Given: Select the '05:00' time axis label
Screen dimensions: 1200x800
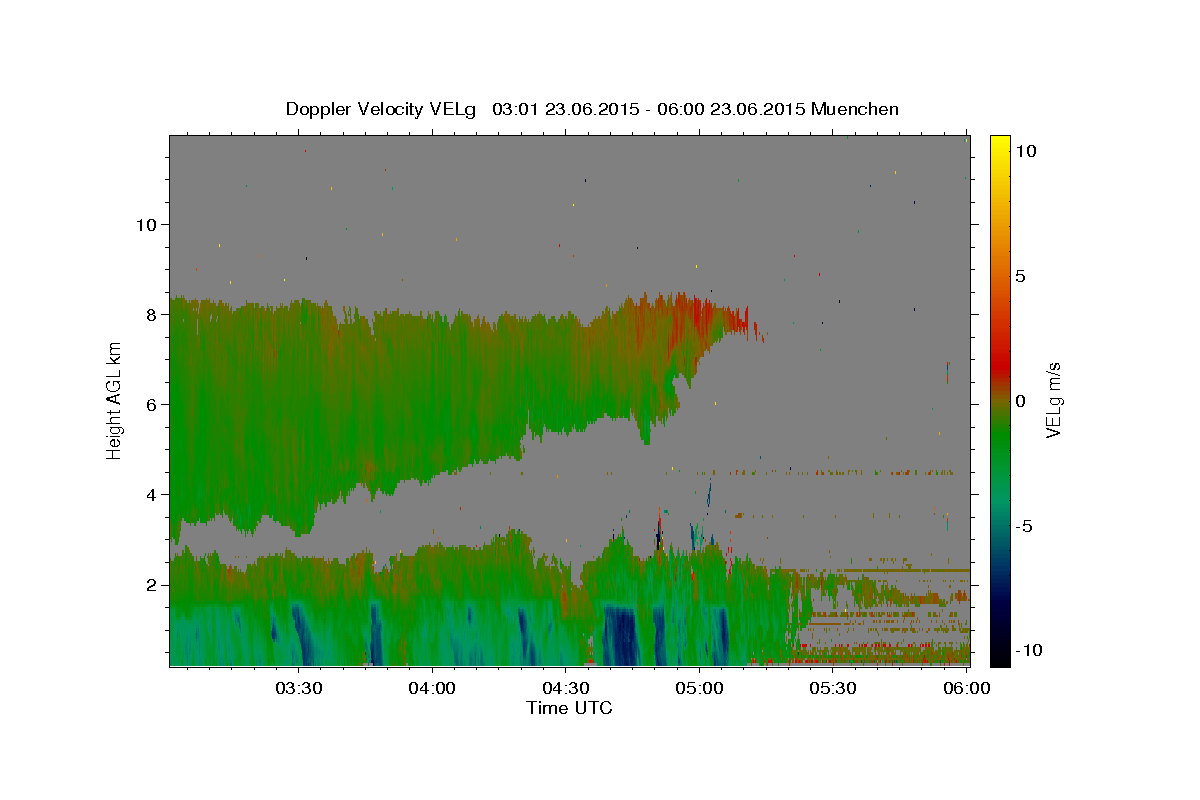Looking at the screenshot, I should pyautogui.click(x=699, y=688).
